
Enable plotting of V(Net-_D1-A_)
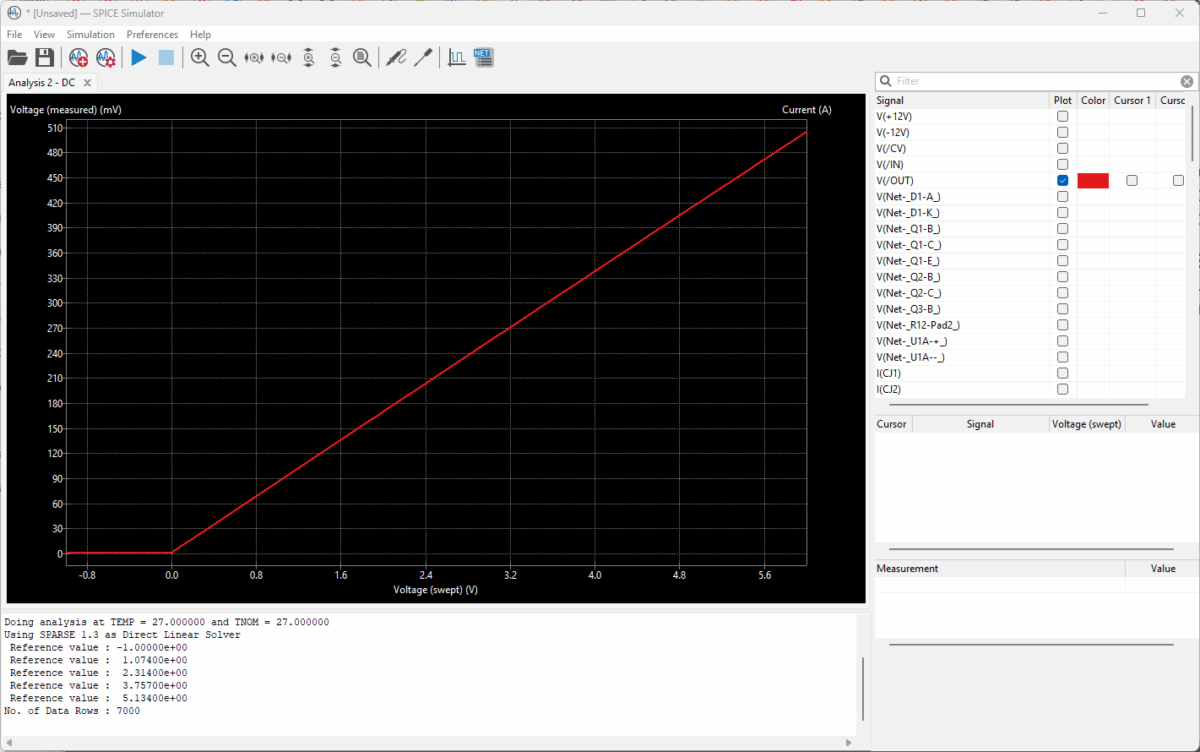pyautogui.click(x=1062, y=196)
